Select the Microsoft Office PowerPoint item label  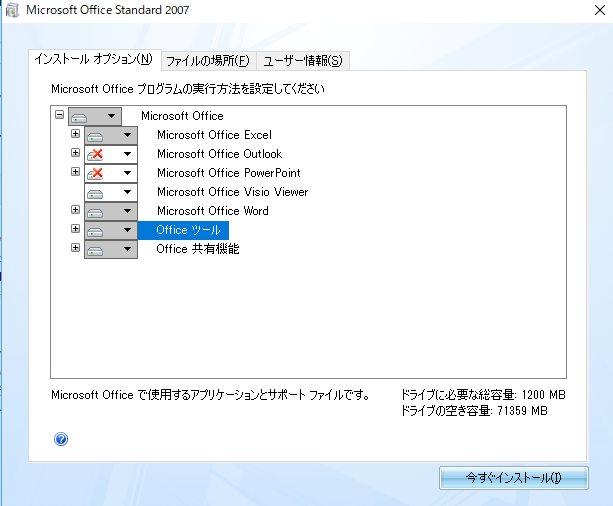[x=228, y=173]
